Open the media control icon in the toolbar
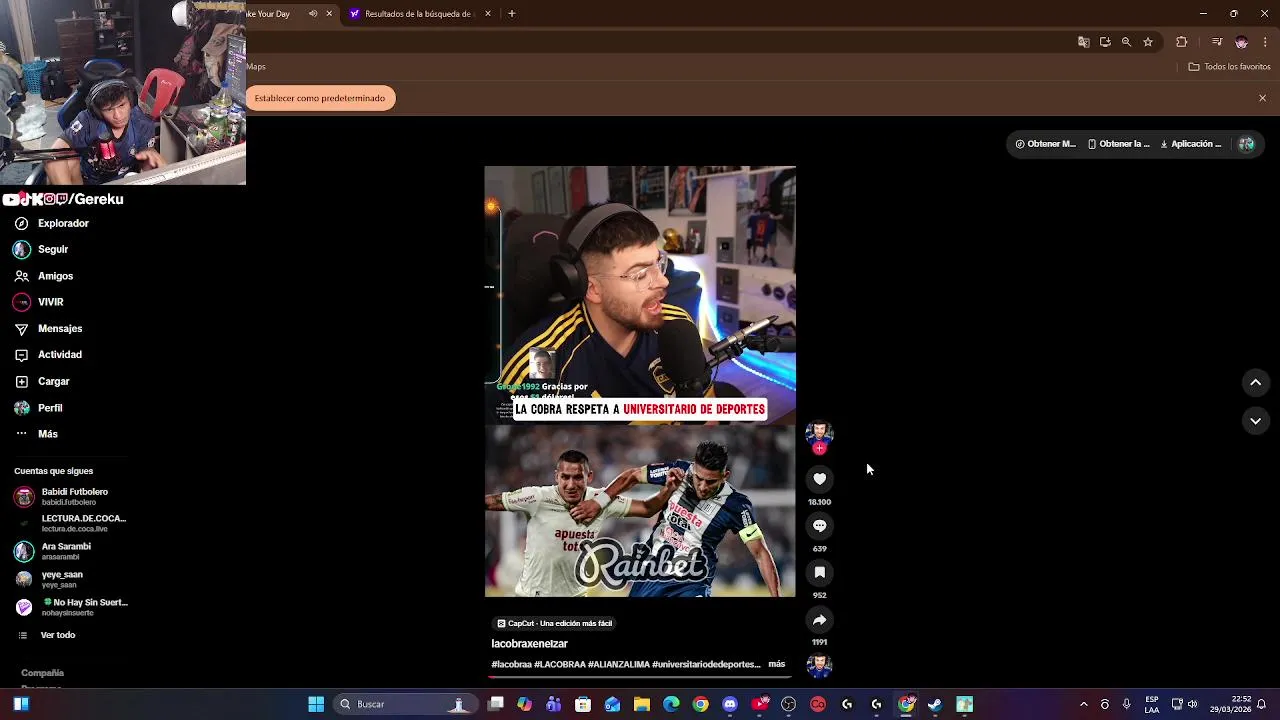The height and width of the screenshot is (720, 1280). coord(1217,42)
